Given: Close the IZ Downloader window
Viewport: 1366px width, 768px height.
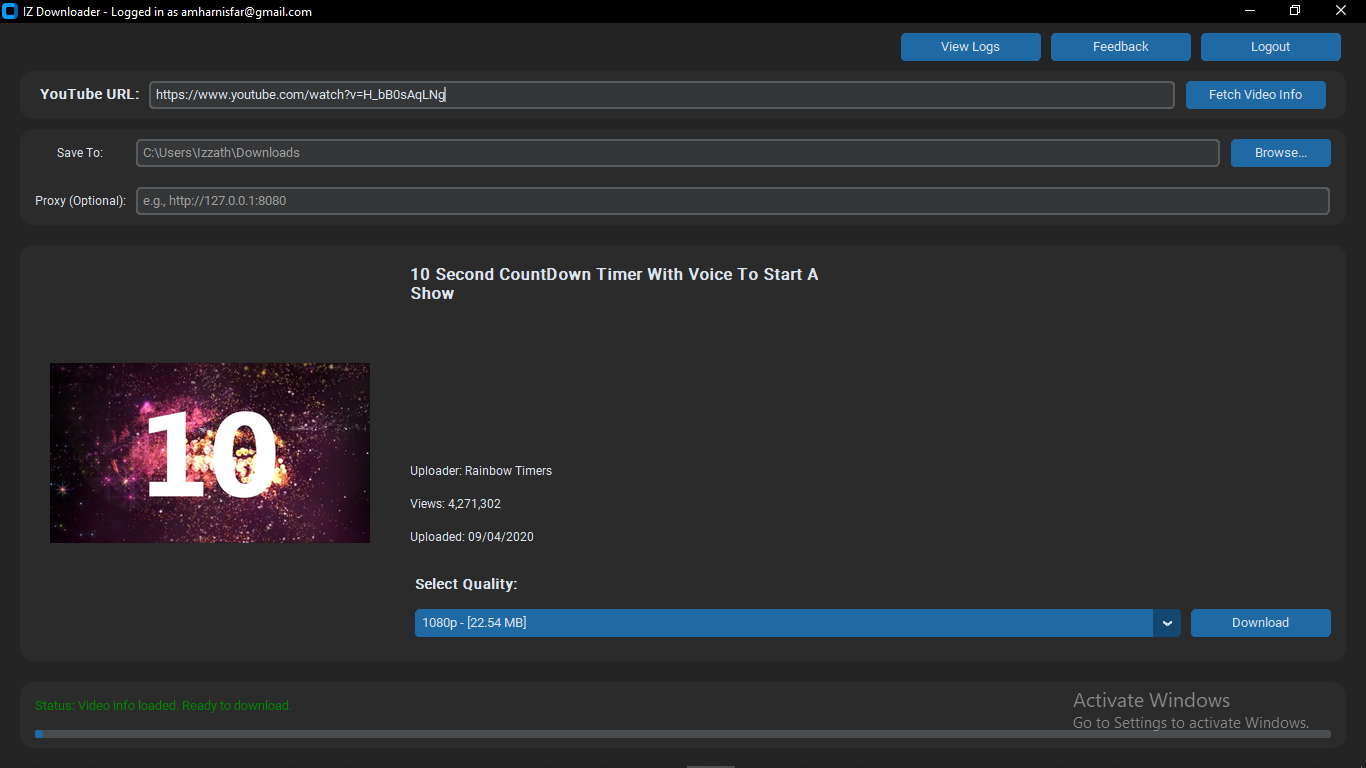Looking at the screenshot, I should (x=1341, y=11).
